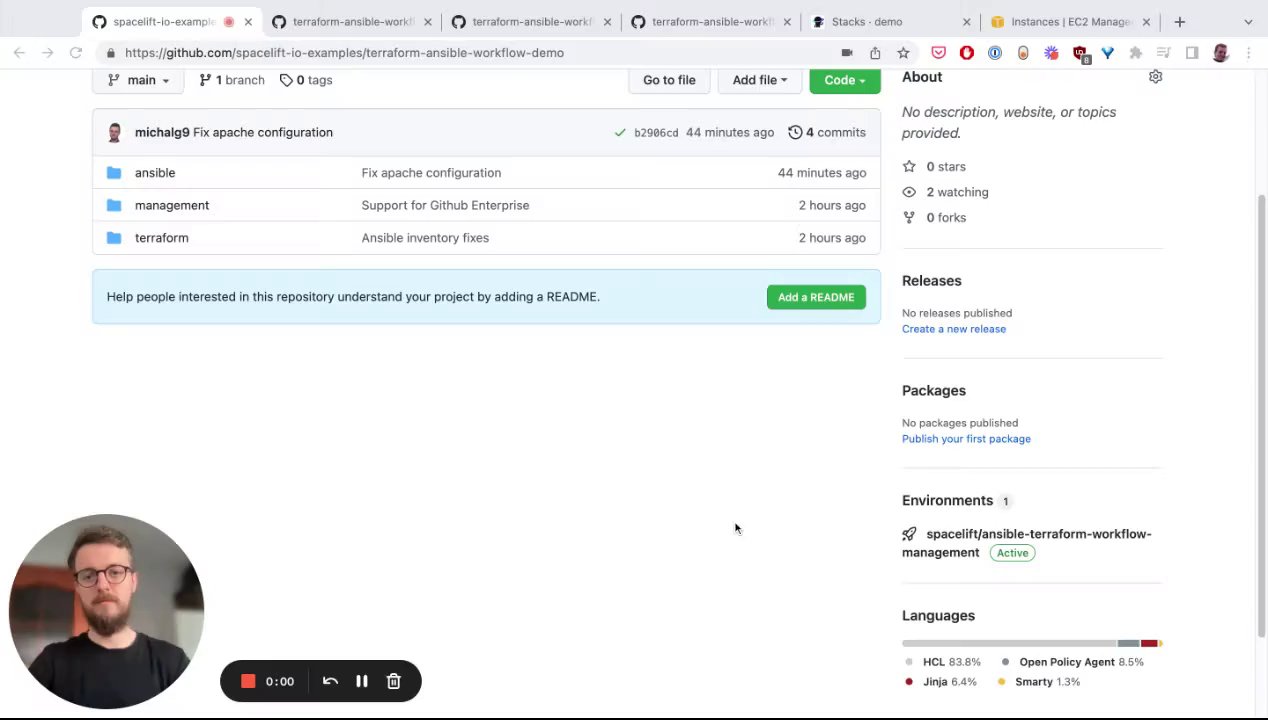Open a new browser tab

1180,22
